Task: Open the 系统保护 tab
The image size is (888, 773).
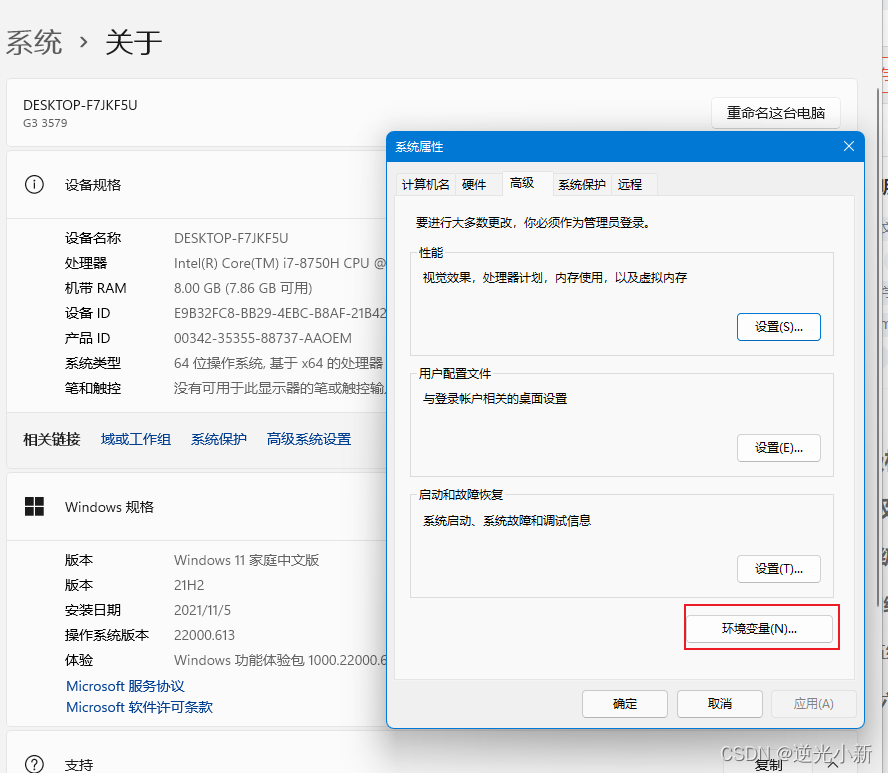Action: (582, 184)
